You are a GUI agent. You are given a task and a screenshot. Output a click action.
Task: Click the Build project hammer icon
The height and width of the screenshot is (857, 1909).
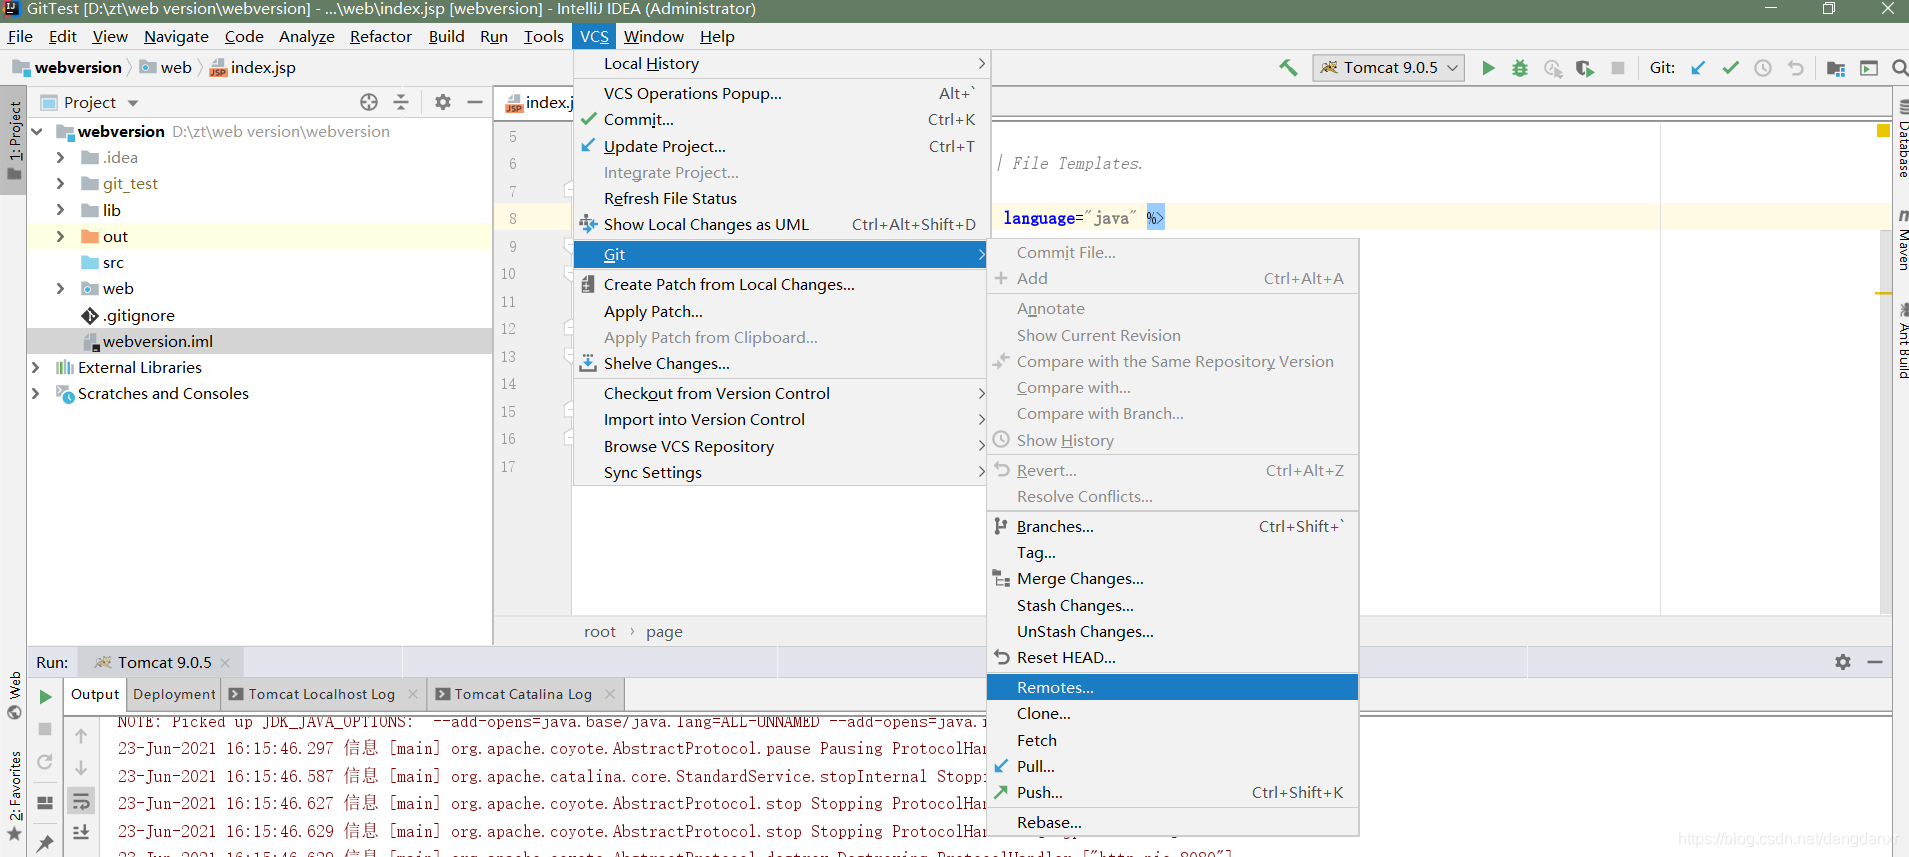[x=1288, y=68]
